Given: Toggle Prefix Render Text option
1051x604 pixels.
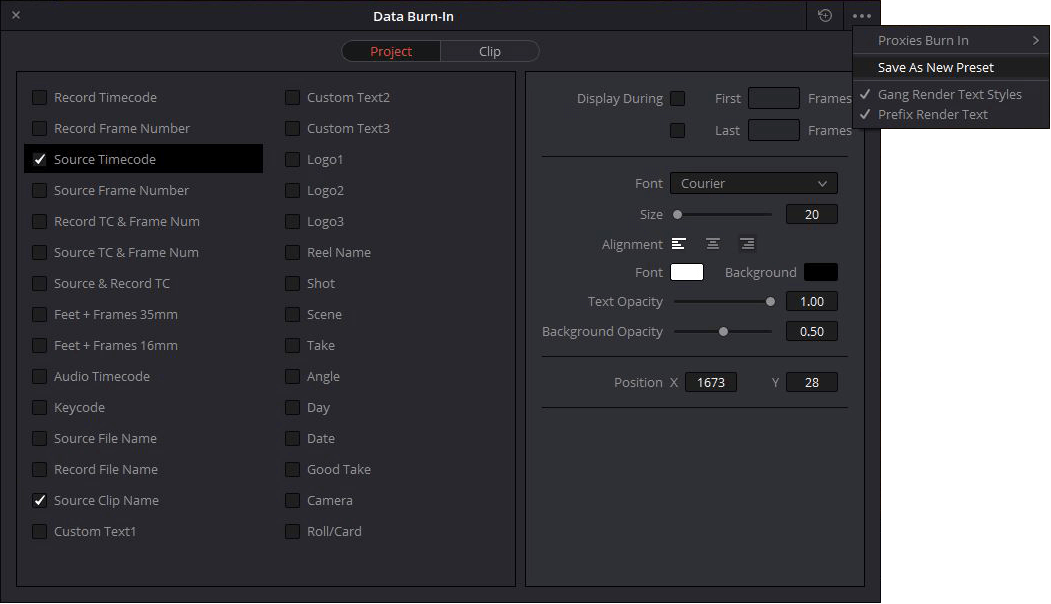Looking at the screenshot, I should (951, 115).
